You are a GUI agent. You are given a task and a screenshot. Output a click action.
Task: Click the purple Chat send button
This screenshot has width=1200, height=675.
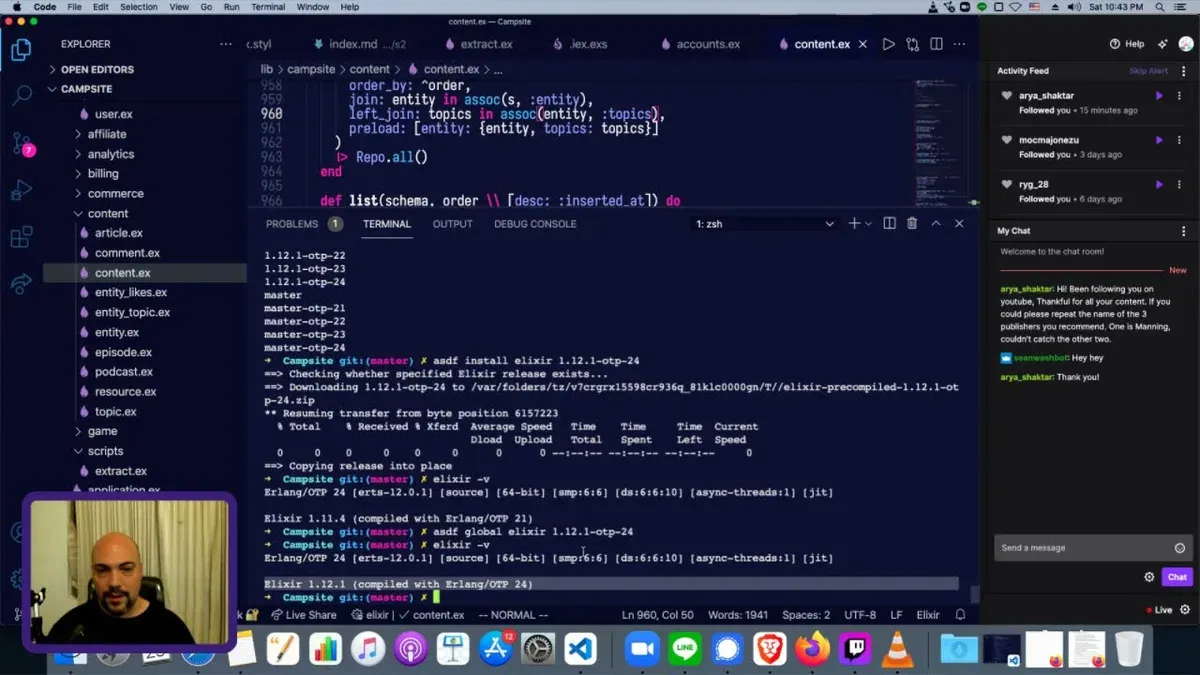point(1177,577)
